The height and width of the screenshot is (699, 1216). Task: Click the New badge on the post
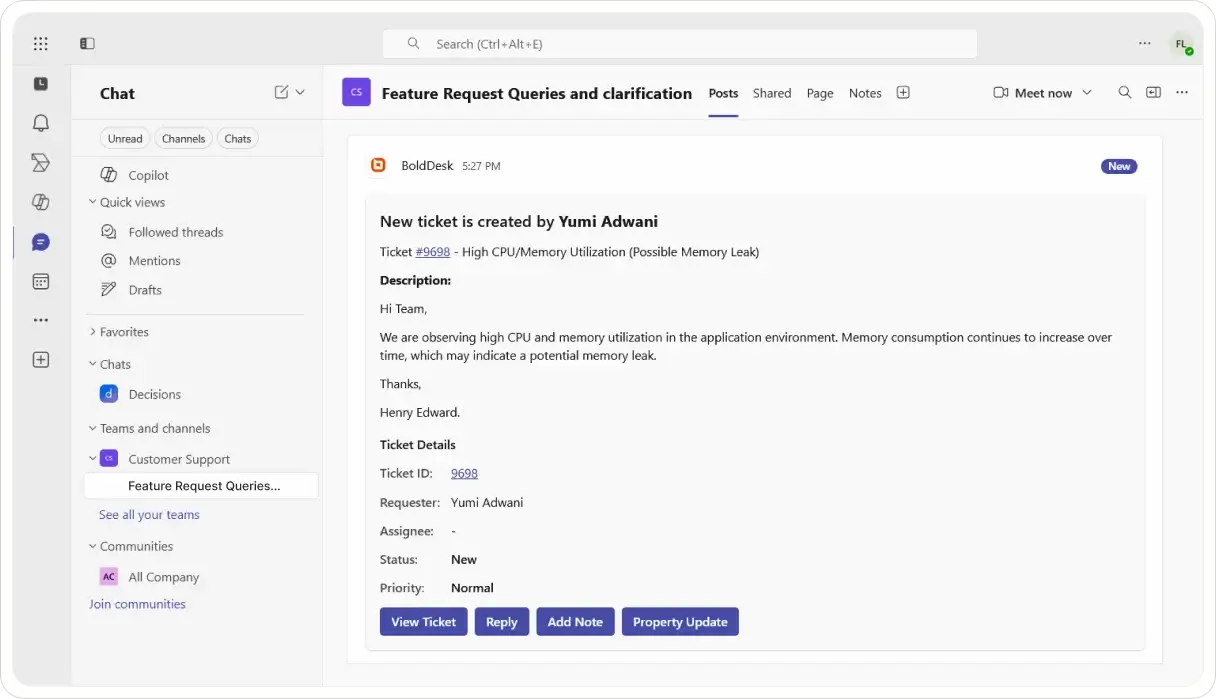(x=1119, y=166)
